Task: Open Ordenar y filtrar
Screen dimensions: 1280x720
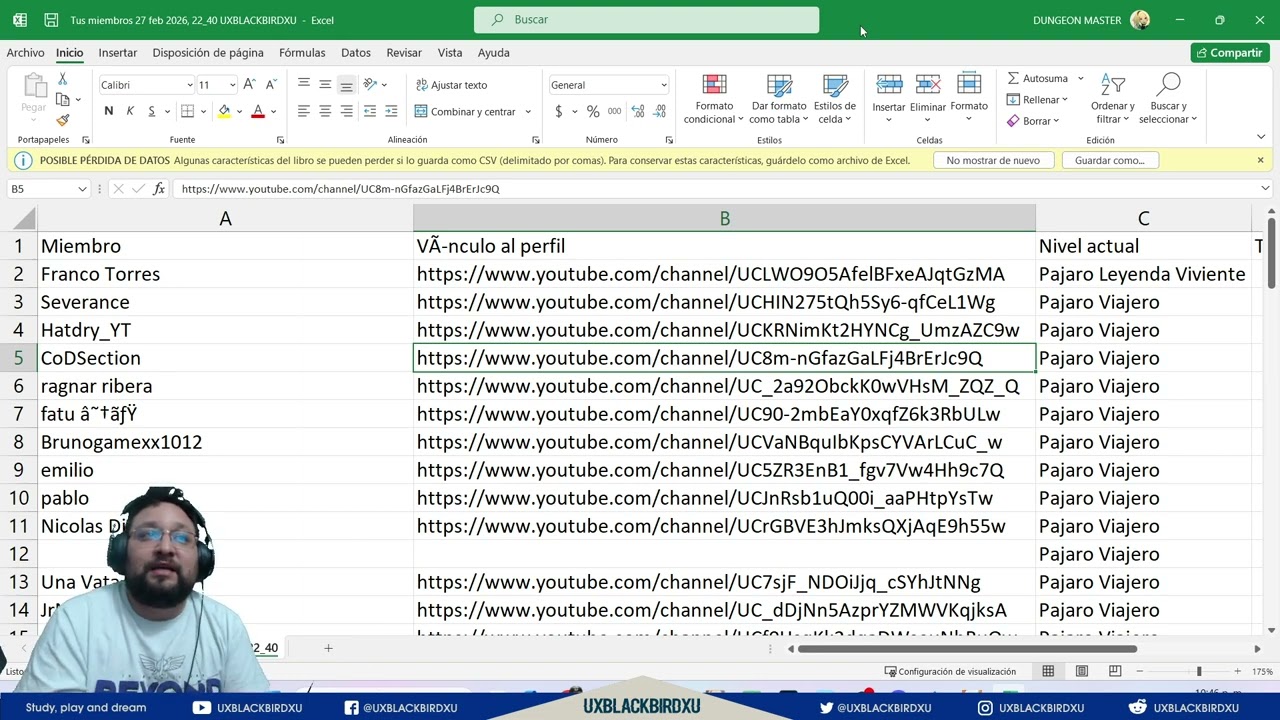Action: point(1113,99)
